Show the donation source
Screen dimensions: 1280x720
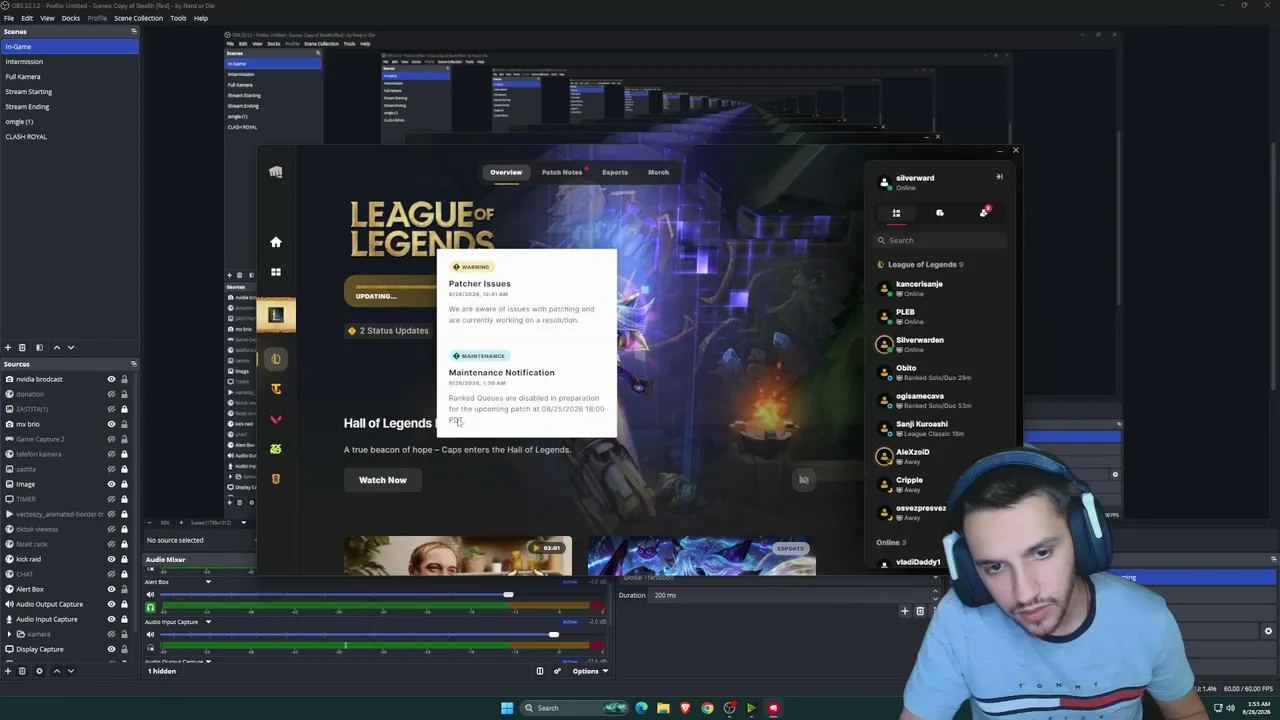[111, 394]
